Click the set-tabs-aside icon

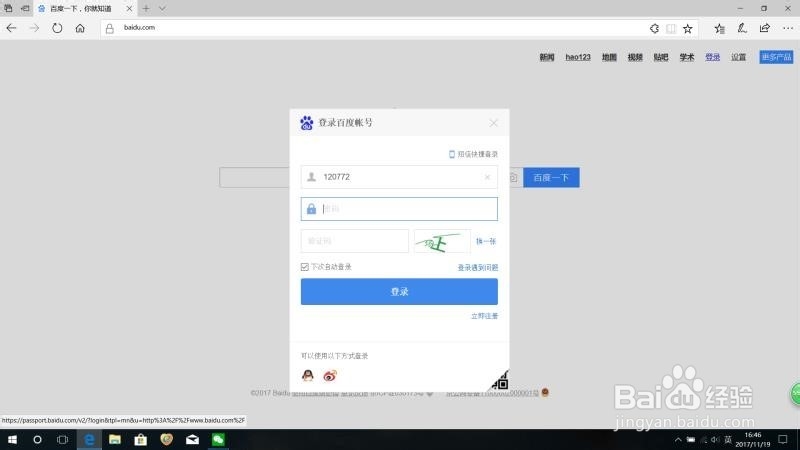coord(24,8)
